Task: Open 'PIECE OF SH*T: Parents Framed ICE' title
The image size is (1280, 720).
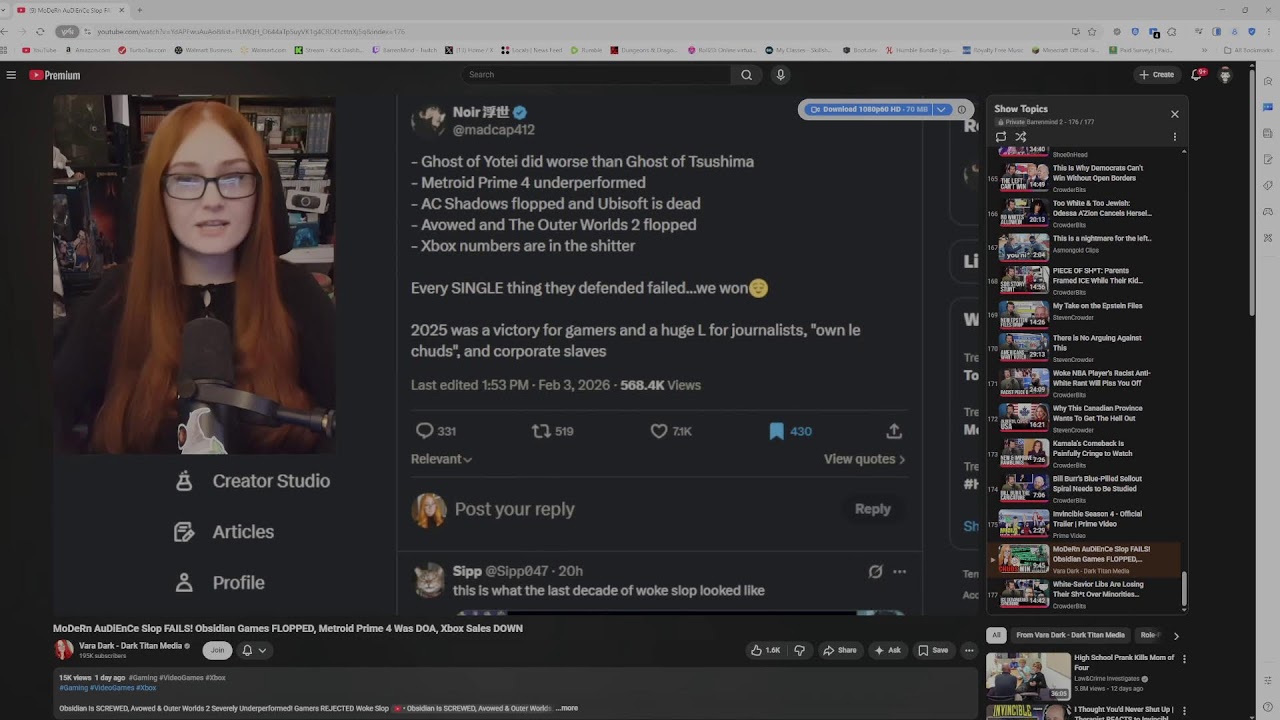Action: 1098,276
